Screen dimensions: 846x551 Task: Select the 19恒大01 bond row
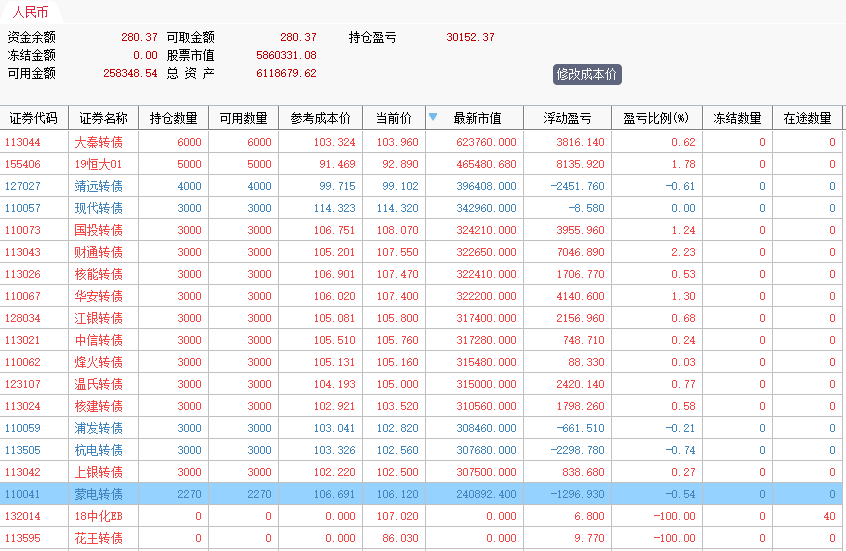[x=98, y=164]
